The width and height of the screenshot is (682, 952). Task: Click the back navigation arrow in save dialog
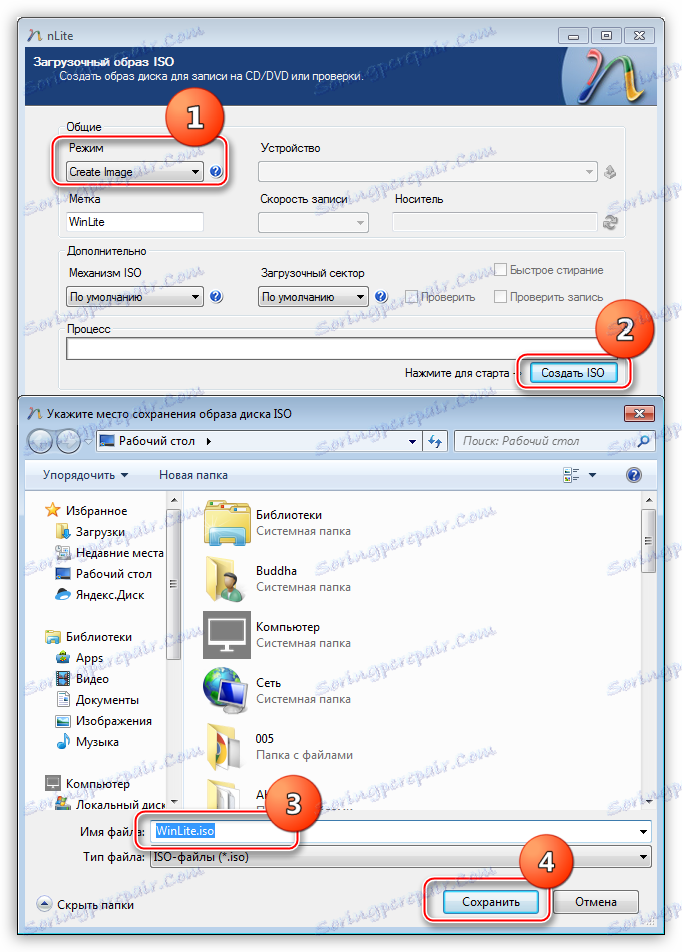pyautogui.click(x=40, y=441)
